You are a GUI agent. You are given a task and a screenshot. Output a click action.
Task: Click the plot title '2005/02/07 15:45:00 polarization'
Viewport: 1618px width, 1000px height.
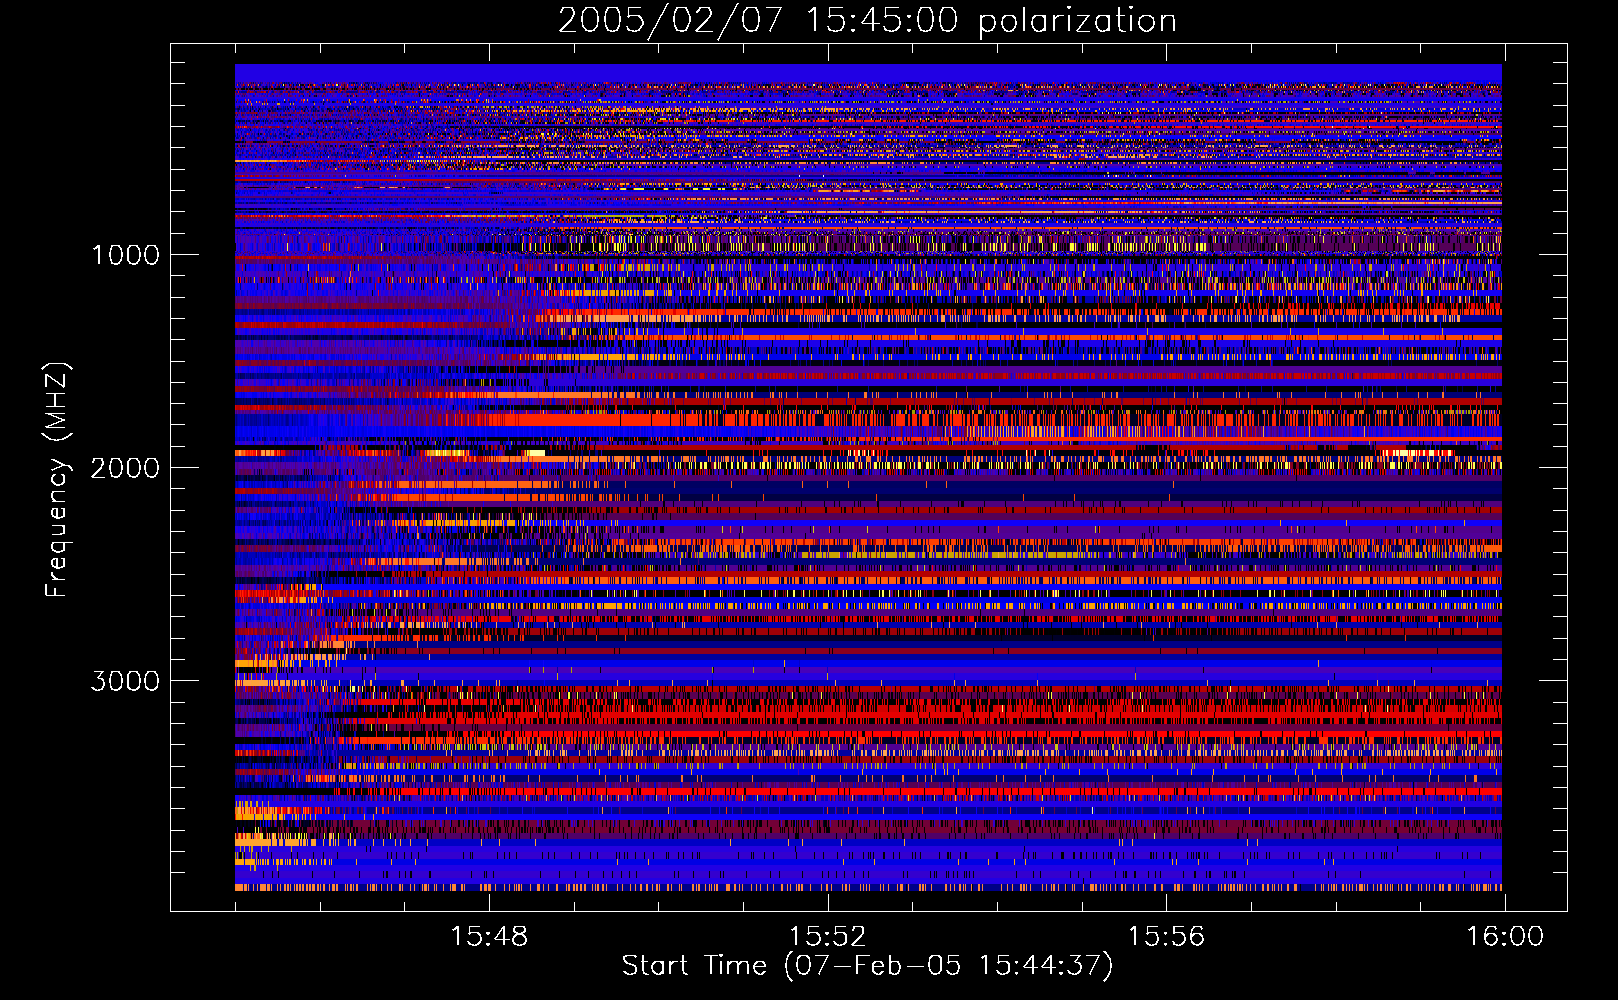point(867,20)
